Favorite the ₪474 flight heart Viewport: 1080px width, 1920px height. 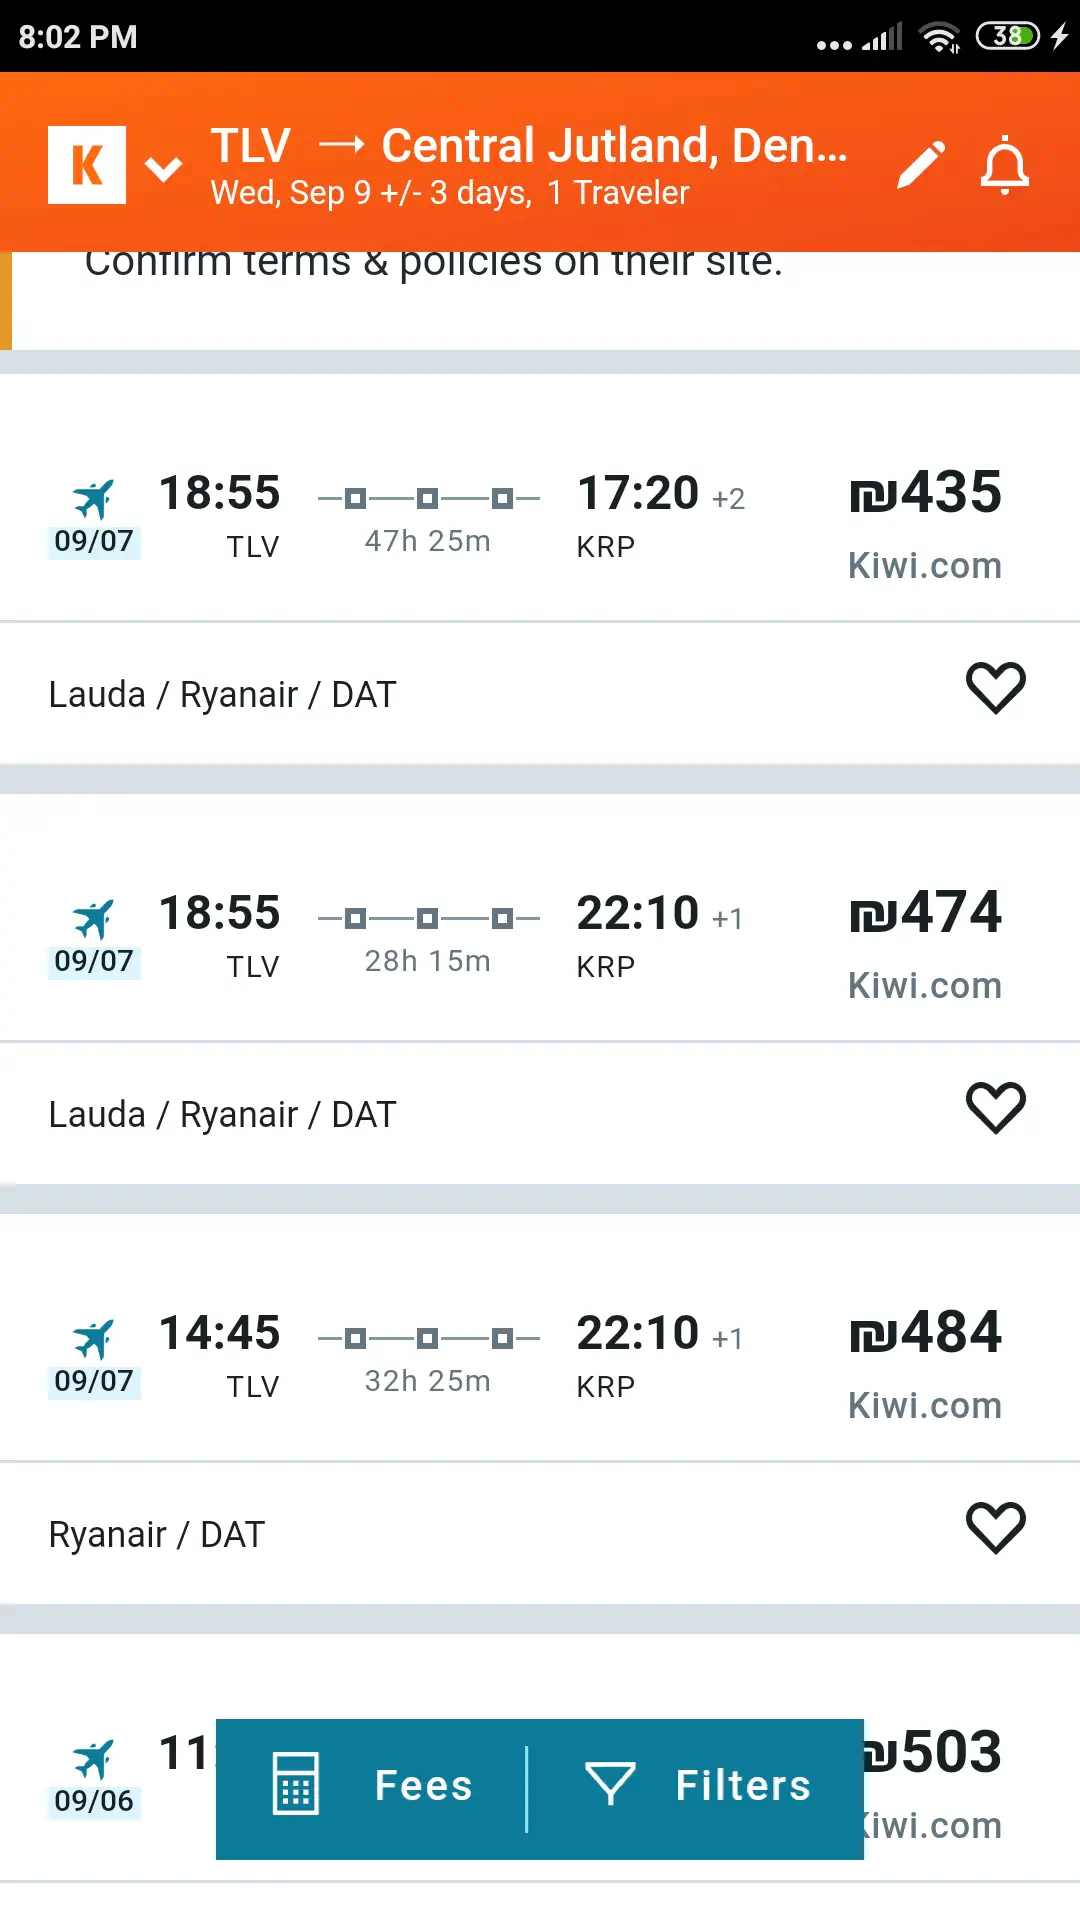pyautogui.click(x=995, y=1108)
